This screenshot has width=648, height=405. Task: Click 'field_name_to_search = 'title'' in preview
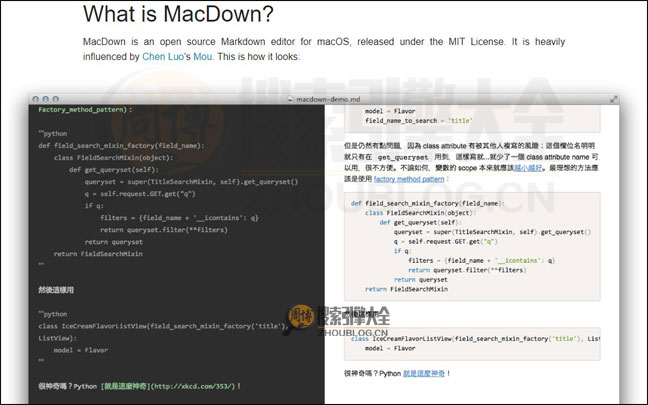click(419, 121)
